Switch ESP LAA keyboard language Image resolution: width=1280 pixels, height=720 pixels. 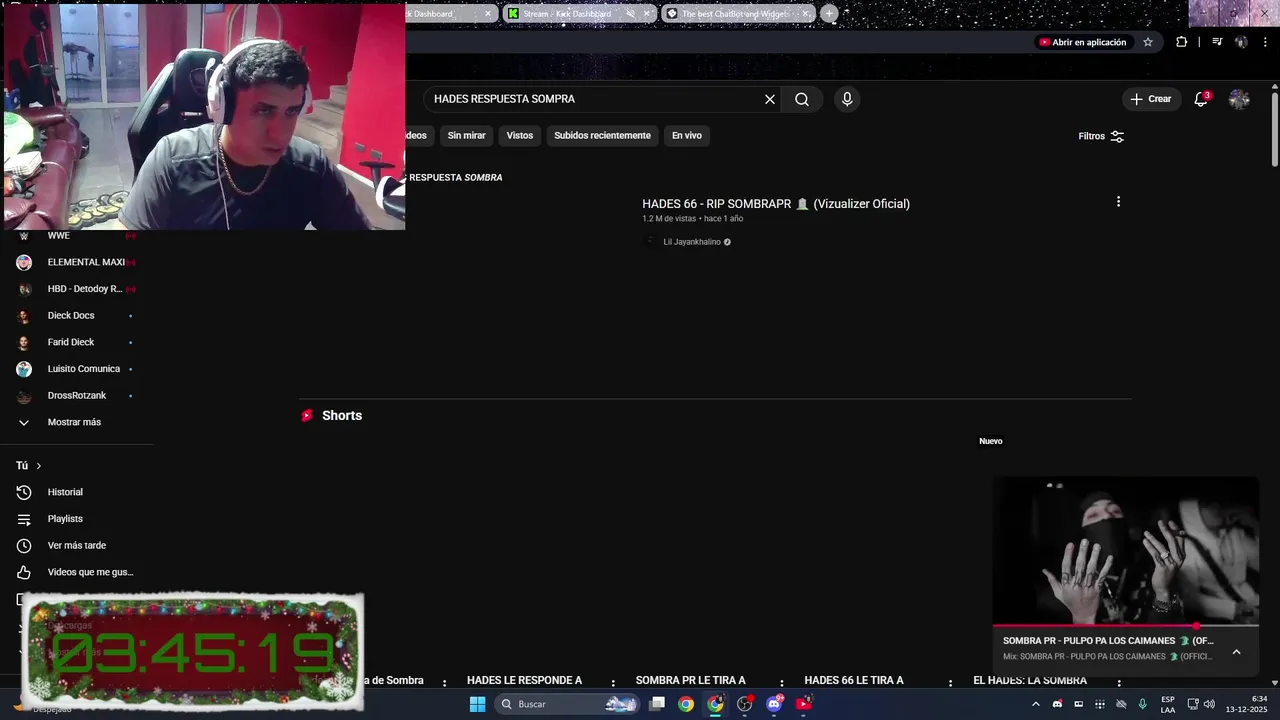pos(1168,704)
